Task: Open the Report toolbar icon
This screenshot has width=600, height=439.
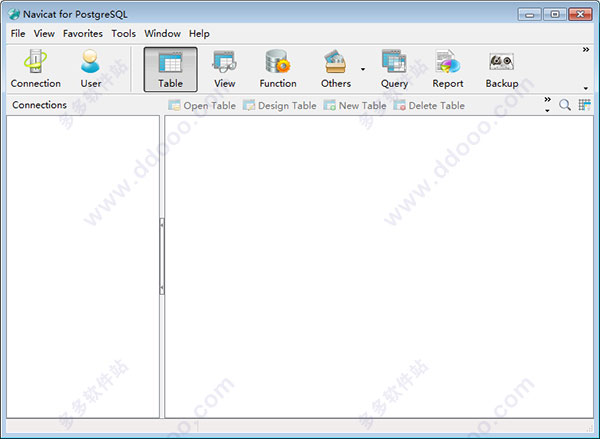Action: (448, 69)
